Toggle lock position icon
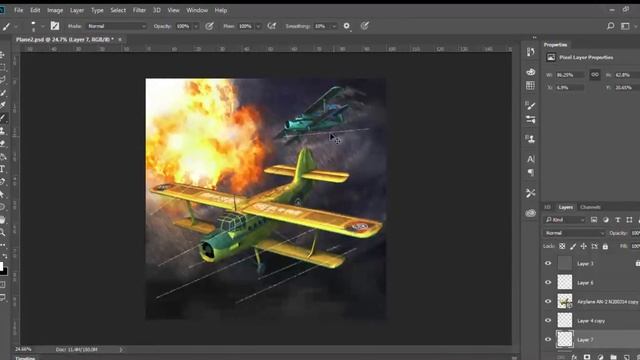The width and height of the screenshot is (640, 360). [x=584, y=246]
